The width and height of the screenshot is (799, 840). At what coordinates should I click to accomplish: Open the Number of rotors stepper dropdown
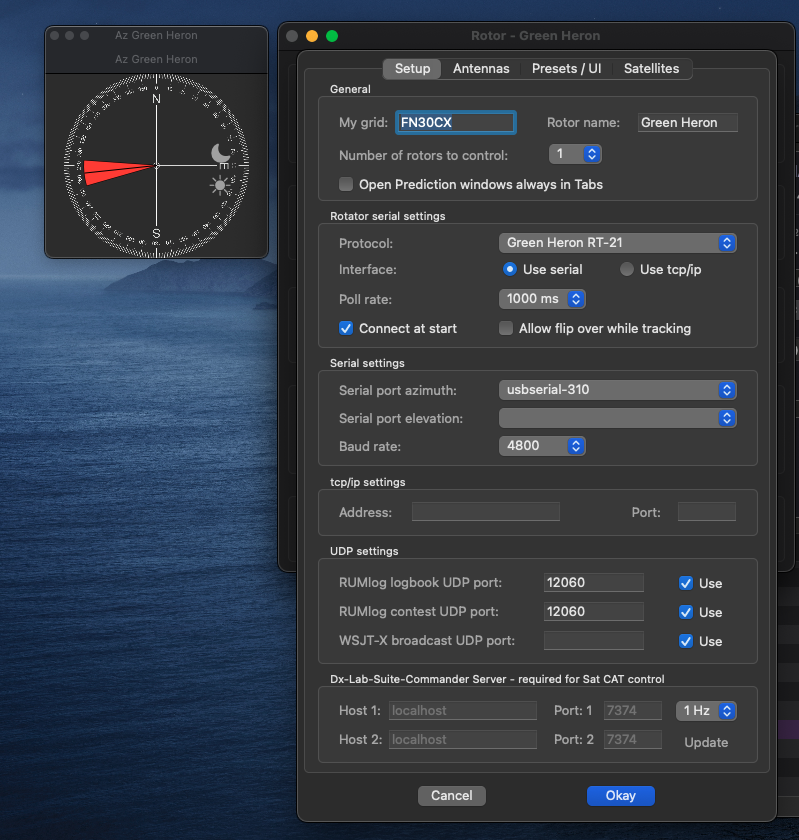[575, 154]
